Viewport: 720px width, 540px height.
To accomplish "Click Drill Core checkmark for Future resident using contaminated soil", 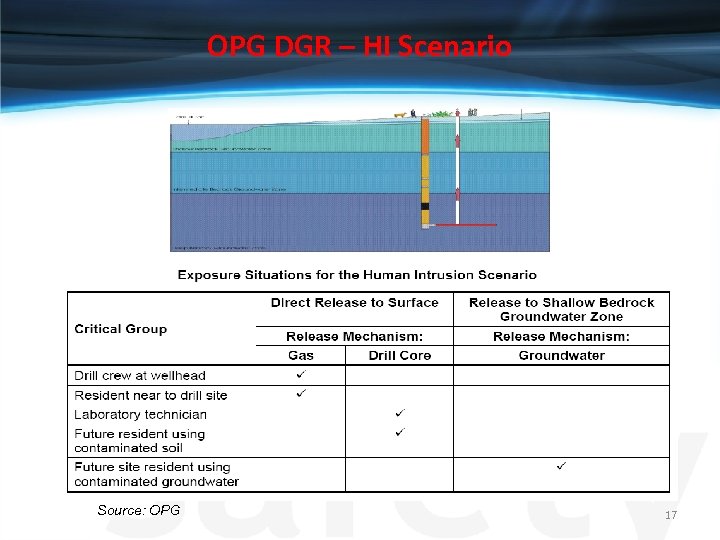I will (400, 432).
